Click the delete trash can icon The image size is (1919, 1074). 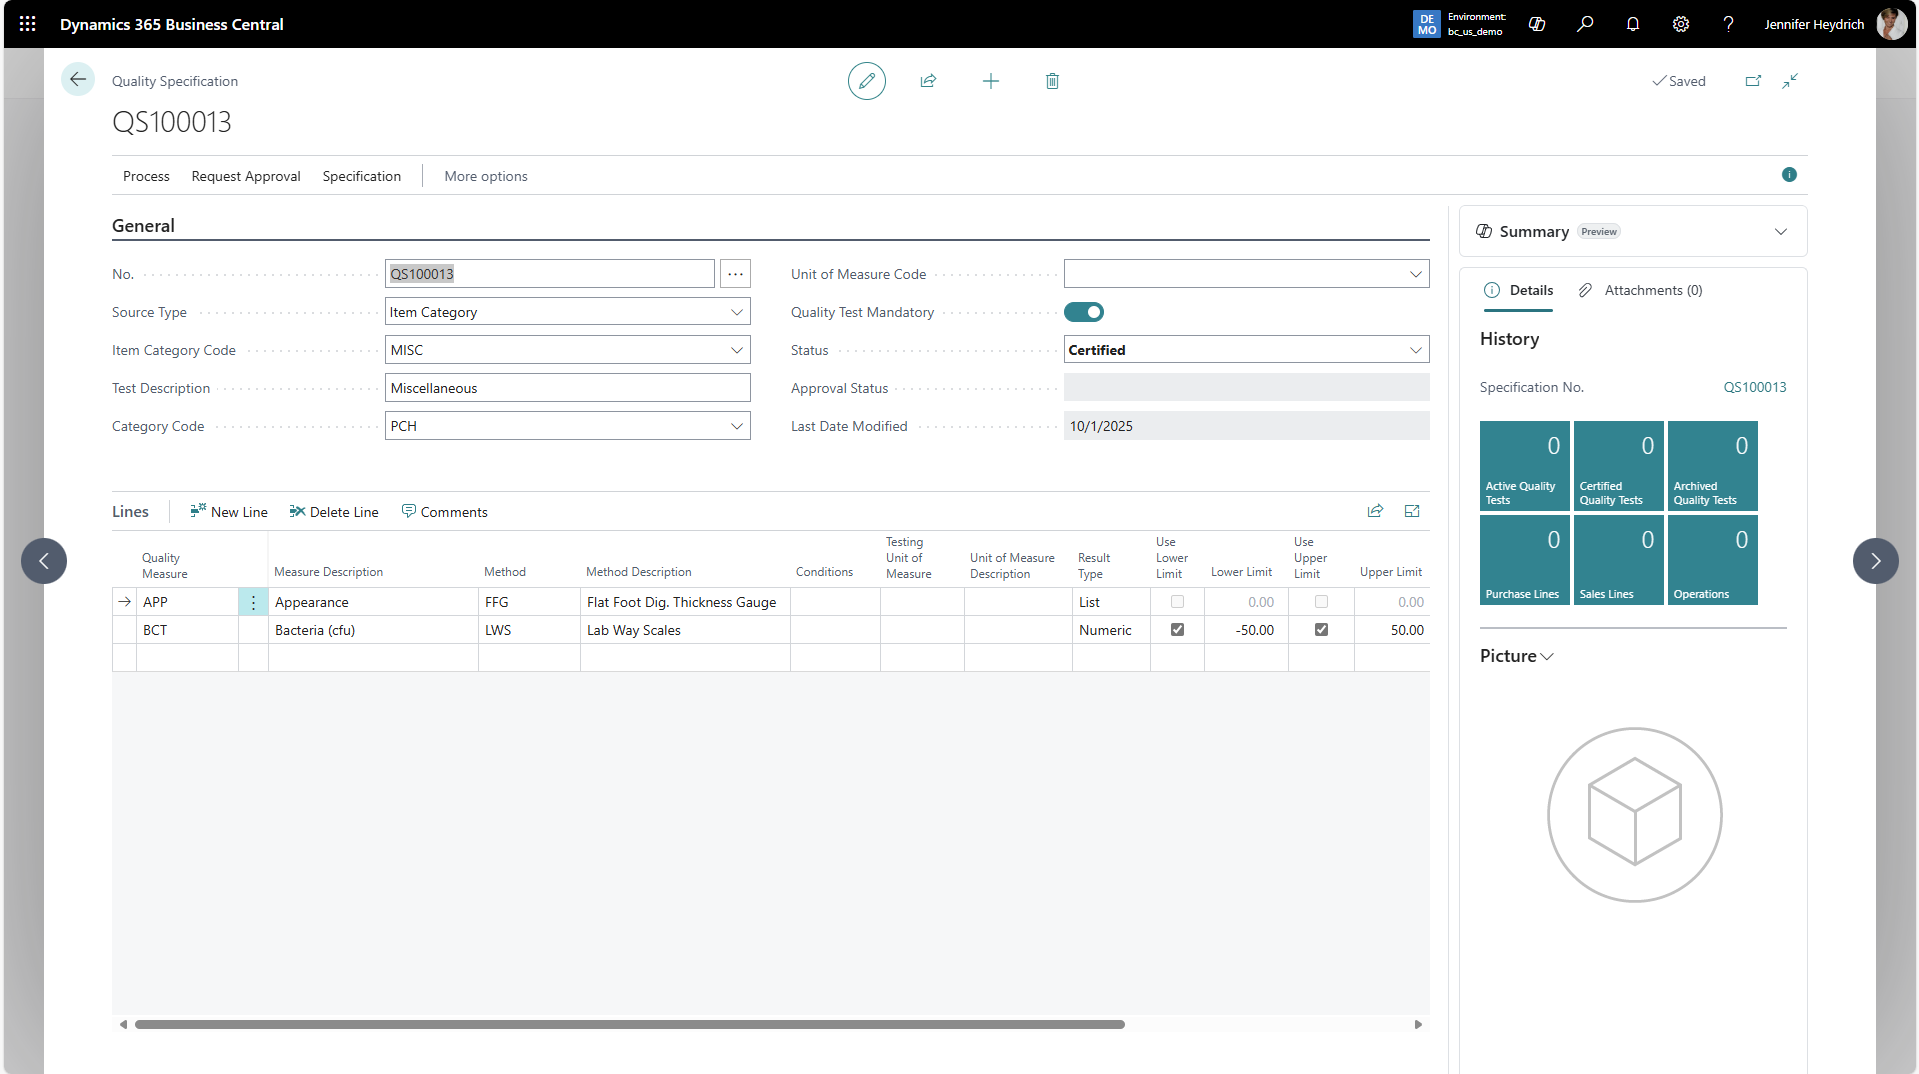pyautogui.click(x=1052, y=81)
